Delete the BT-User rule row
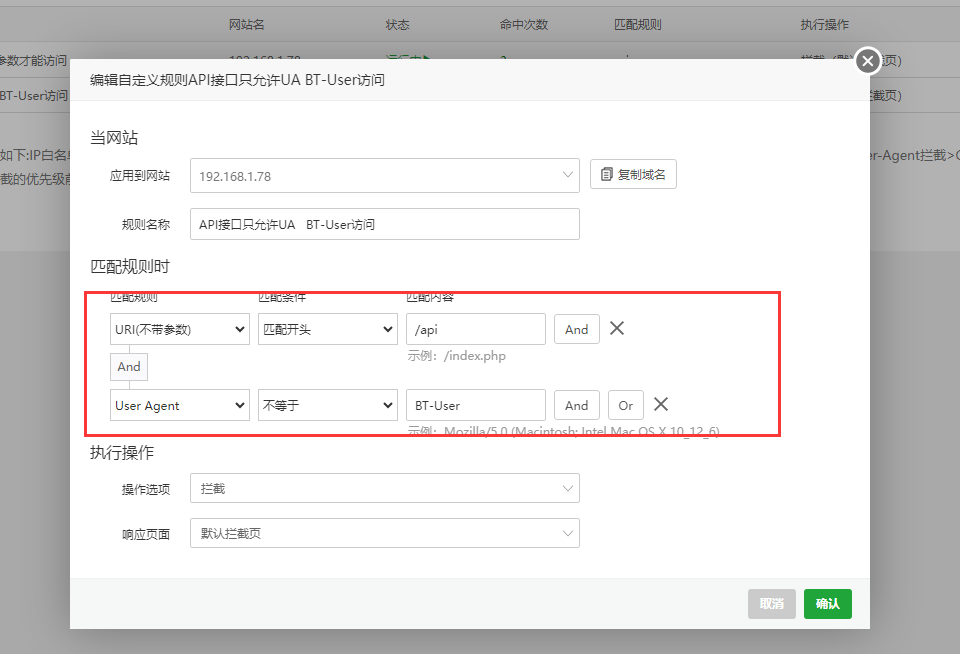Viewport: 960px width, 654px height. (661, 404)
